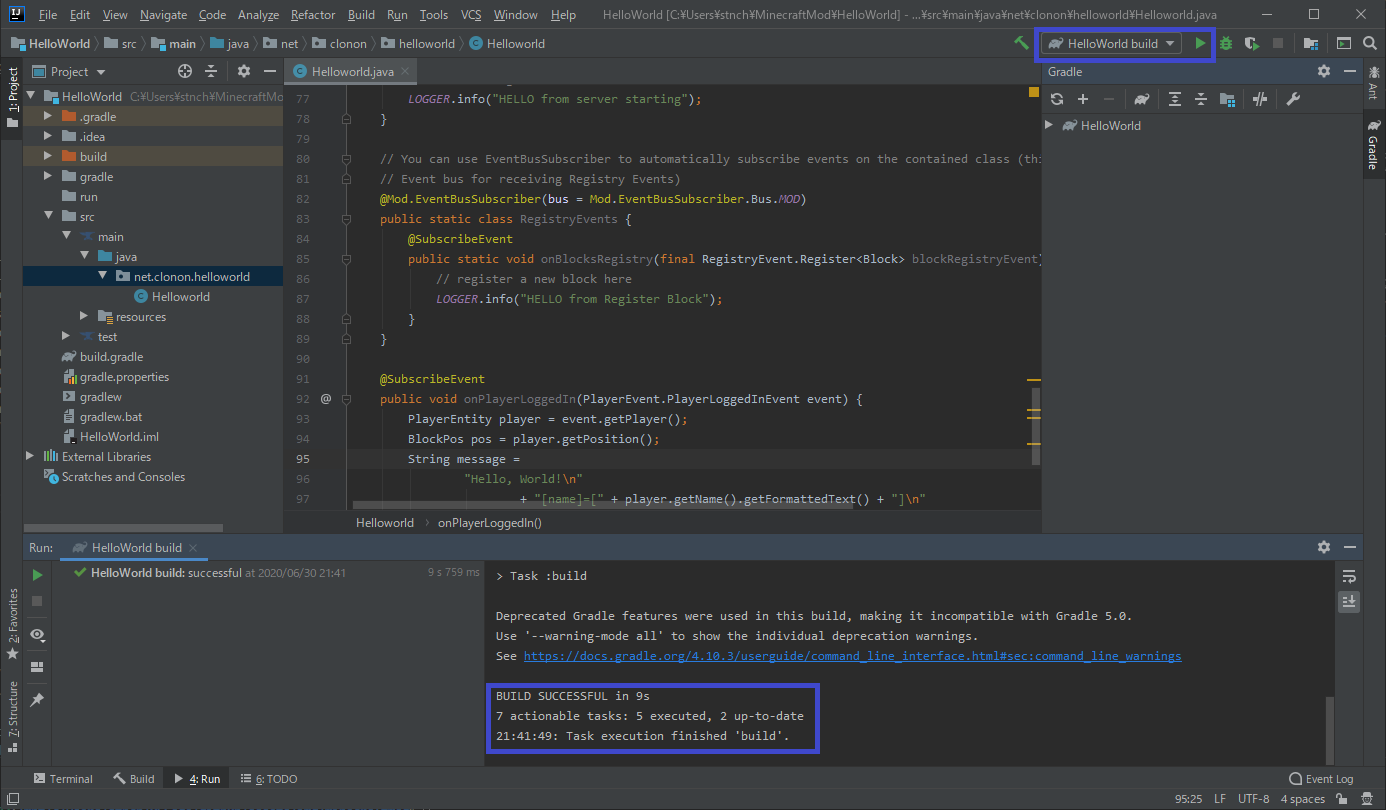Click the UTF-8 encoding in status bar
The image size is (1386, 810).
pos(1253,799)
